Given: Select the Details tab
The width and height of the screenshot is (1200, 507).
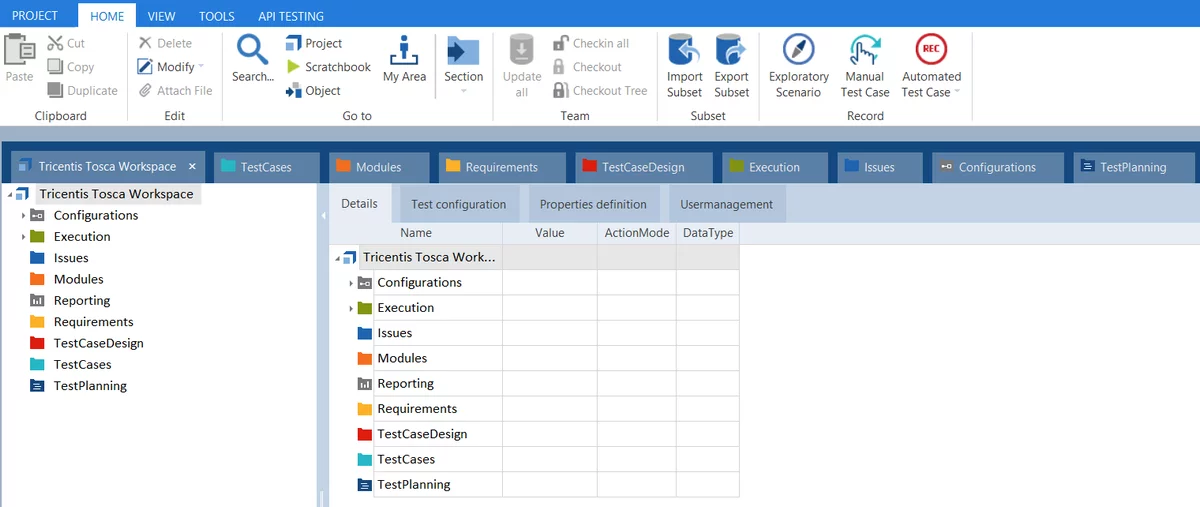Looking at the screenshot, I should (359, 203).
